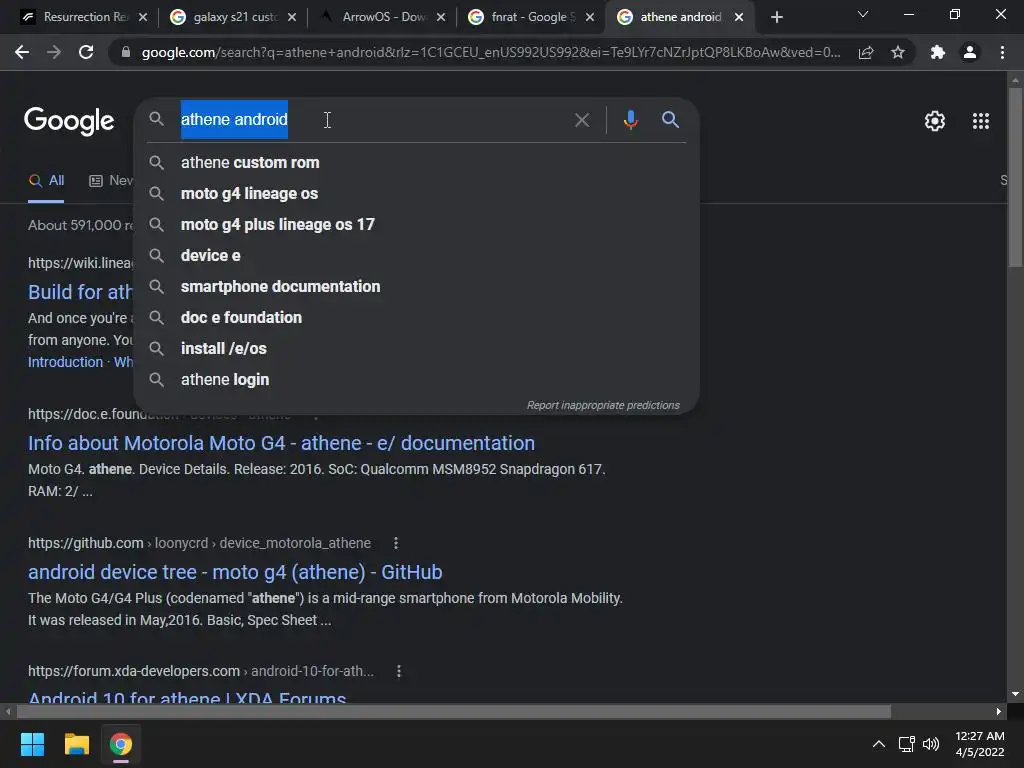The height and width of the screenshot is (768, 1024).
Task: Open Windows Start menu
Action: pyautogui.click(x=32, y=744)
